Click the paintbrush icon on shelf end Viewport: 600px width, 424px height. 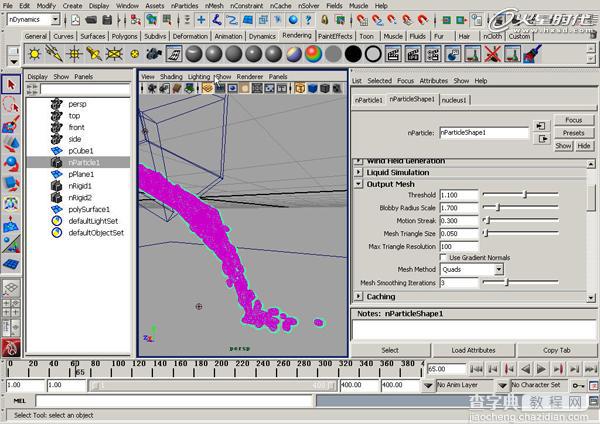(x=533, y=54)
